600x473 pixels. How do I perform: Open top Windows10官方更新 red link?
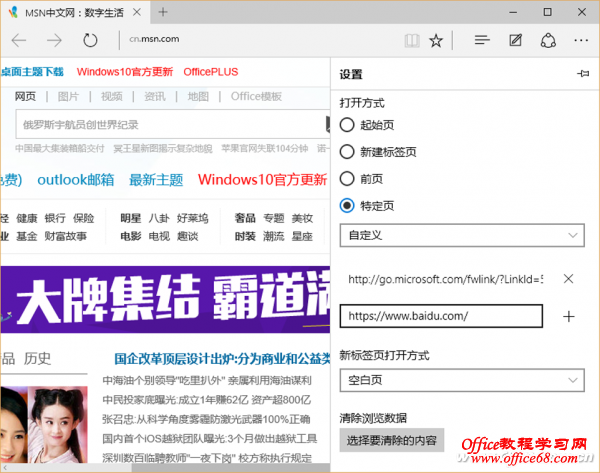125,72
